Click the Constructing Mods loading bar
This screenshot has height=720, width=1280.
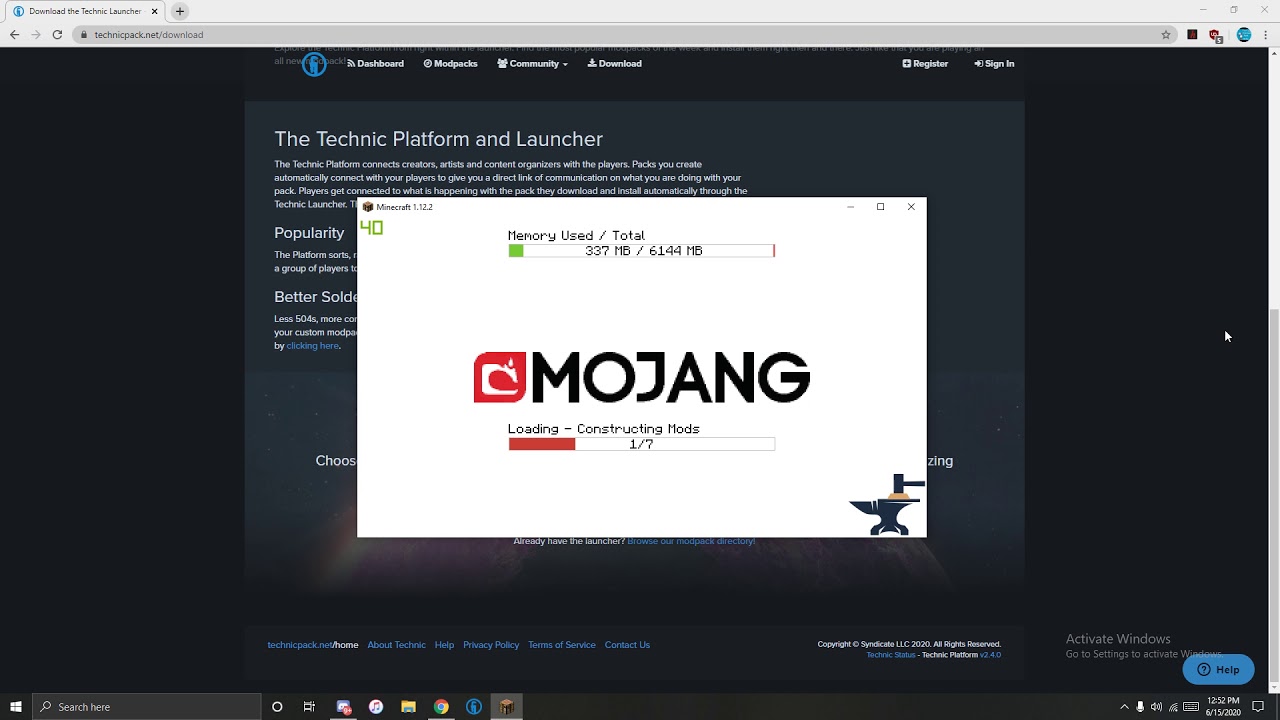point(641,444)
